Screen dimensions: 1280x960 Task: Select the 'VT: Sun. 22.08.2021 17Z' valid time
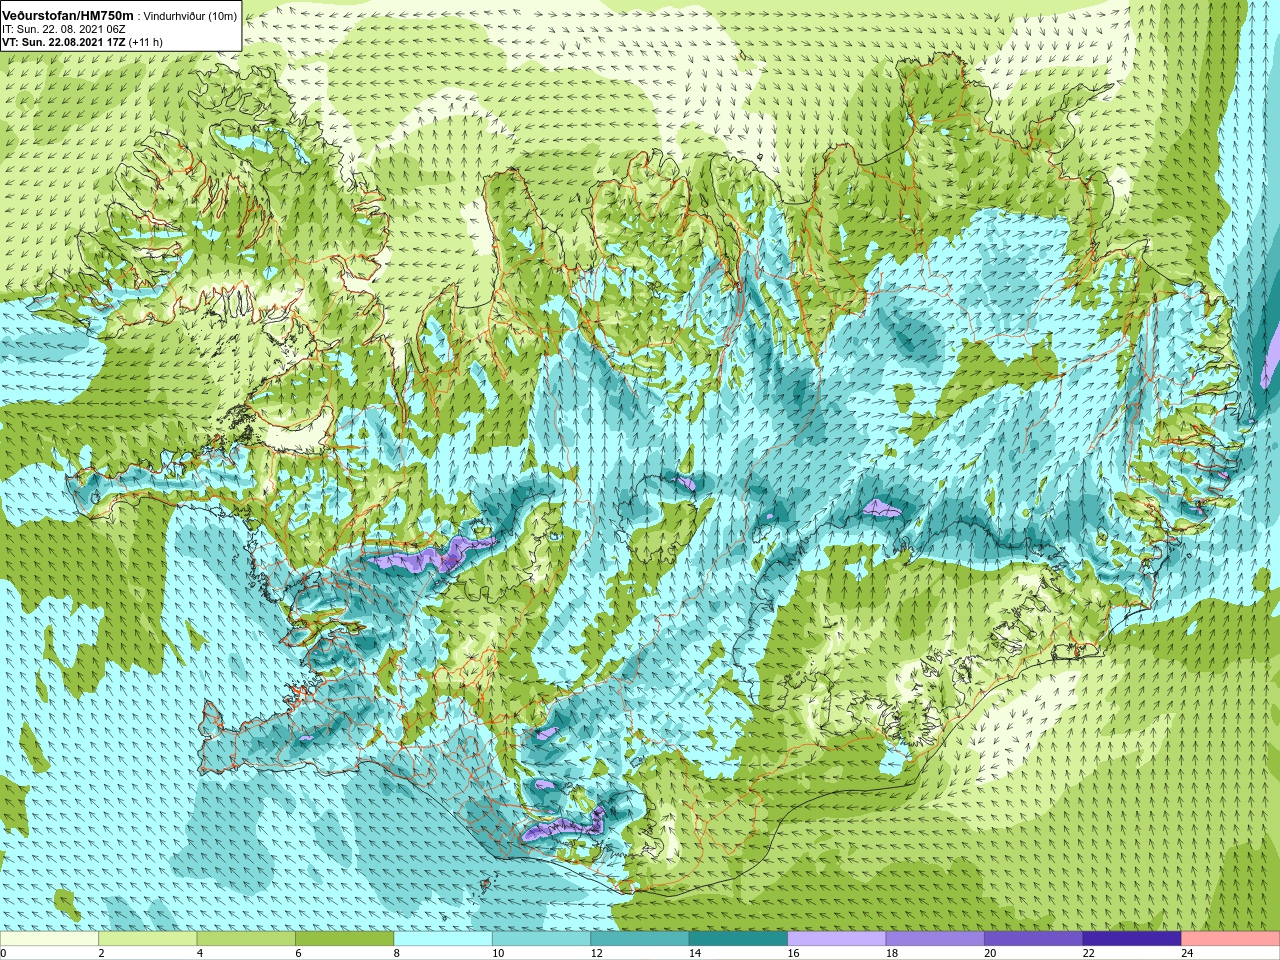63,42
